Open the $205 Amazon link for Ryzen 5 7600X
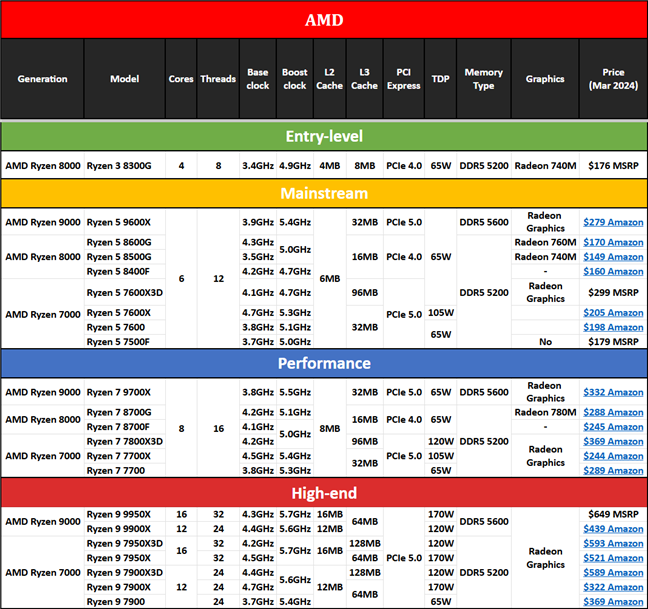Image resolution: width=648 pixels, height=609 pixels. 613,313
